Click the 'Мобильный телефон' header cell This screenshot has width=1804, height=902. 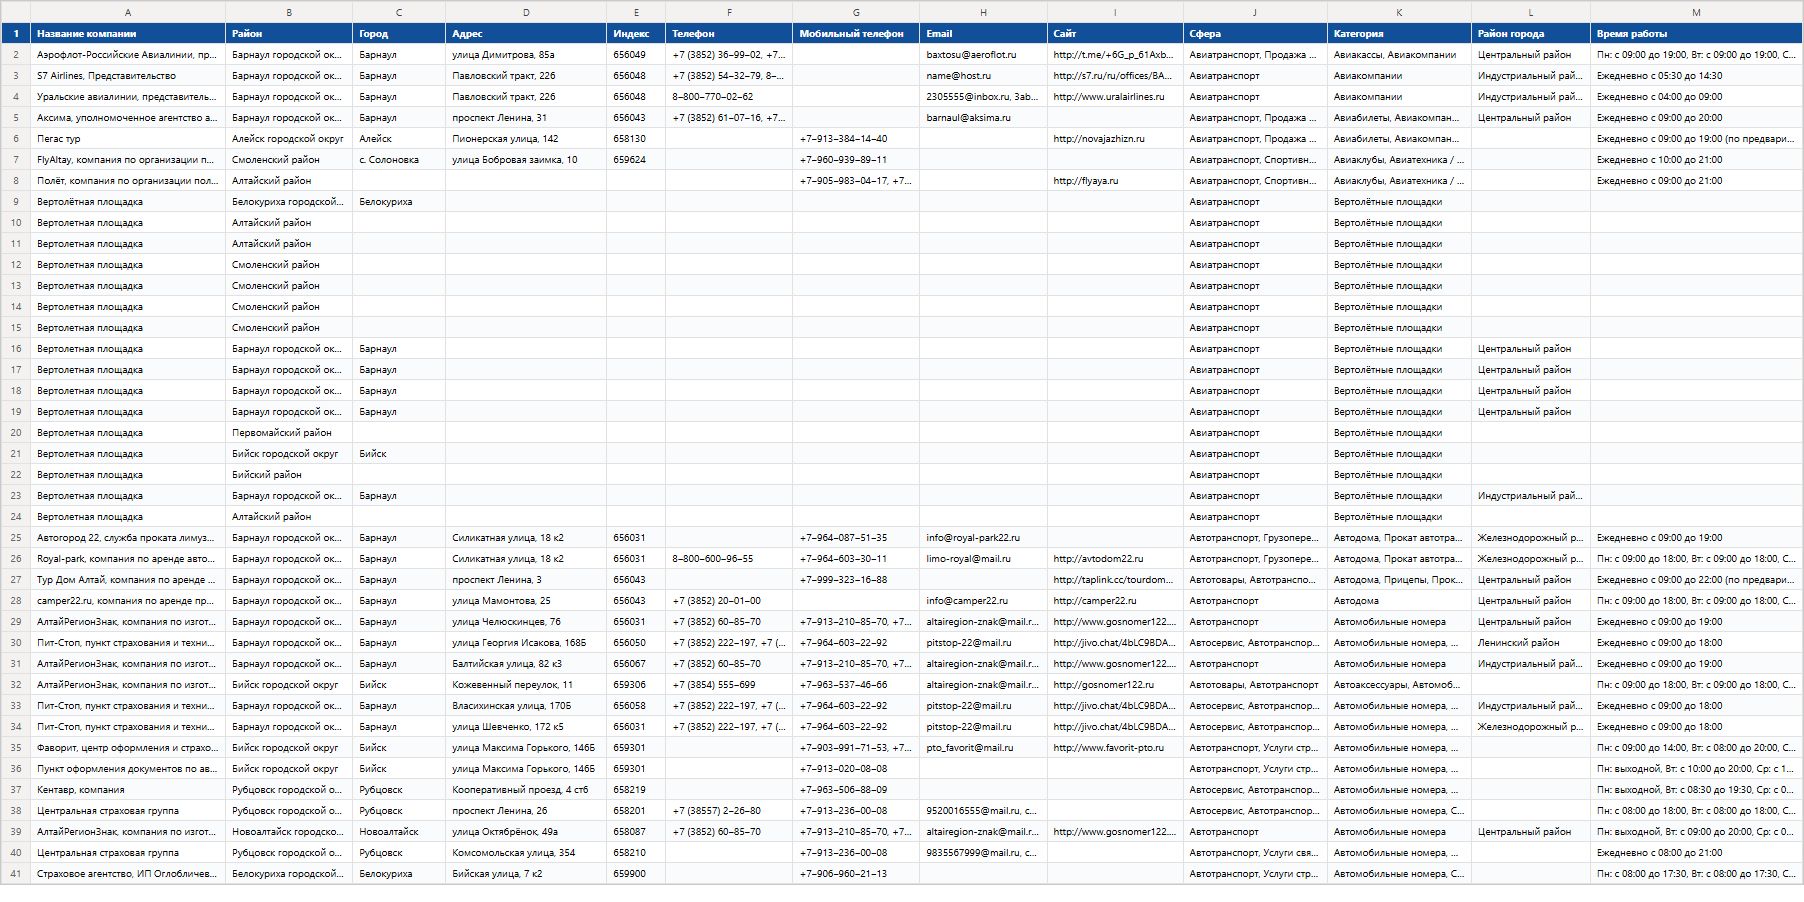(x=856, y=34)
